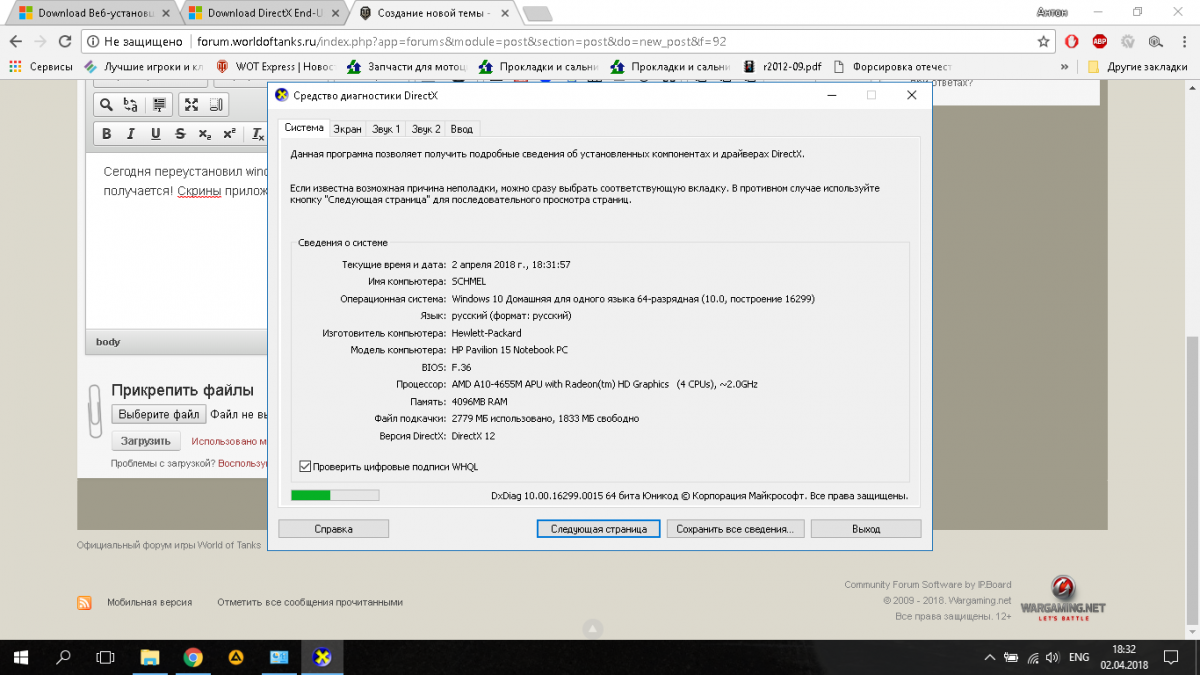Apply superscript formatting in forum editor
Image resolution: width=1200 pixels, height=675 pixels.
point(229,134)
